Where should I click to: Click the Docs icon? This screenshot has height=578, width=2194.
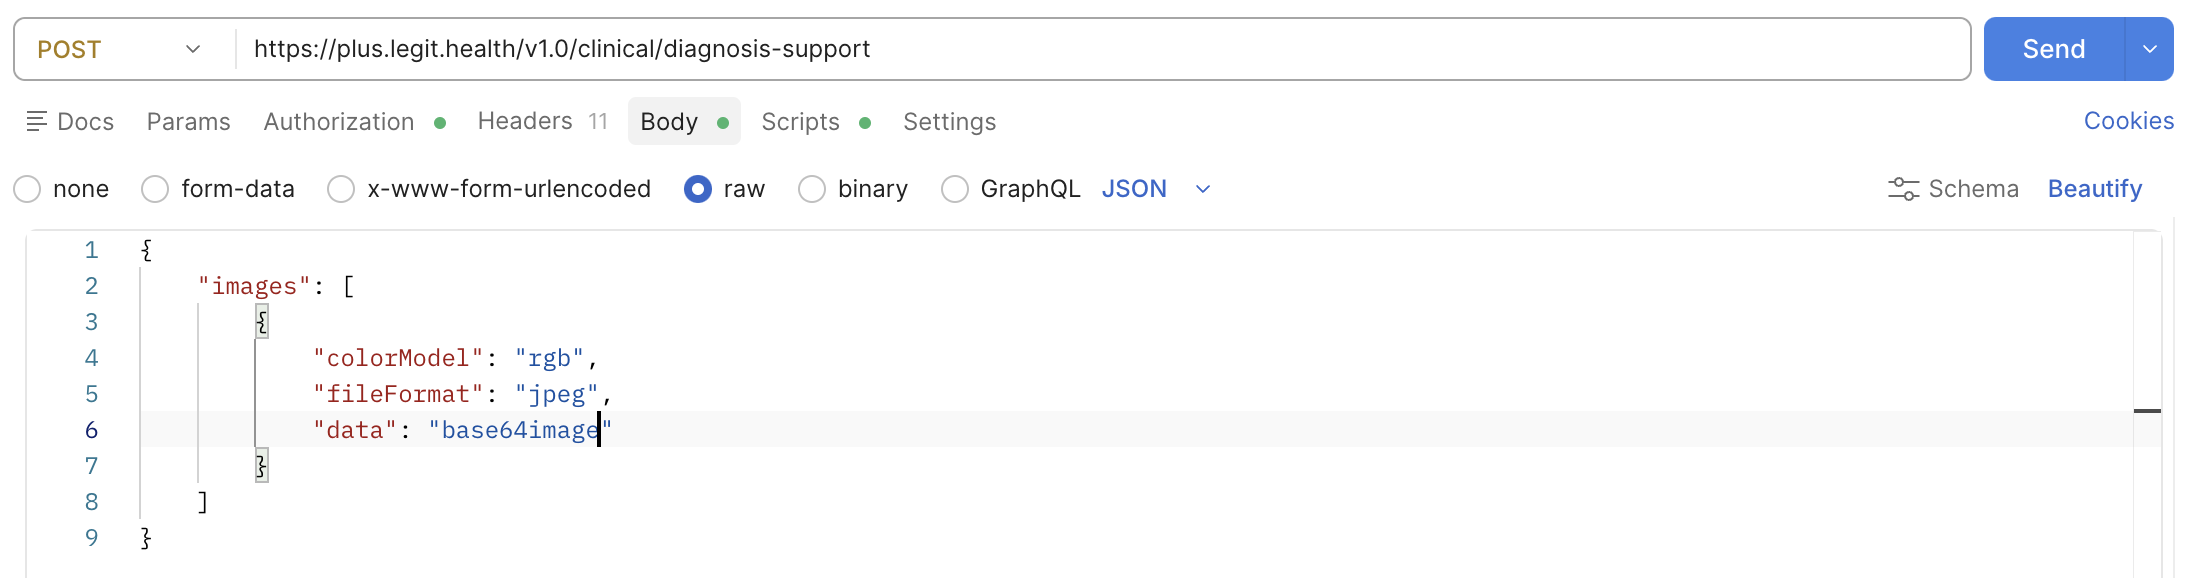click(x=37, y=122)
